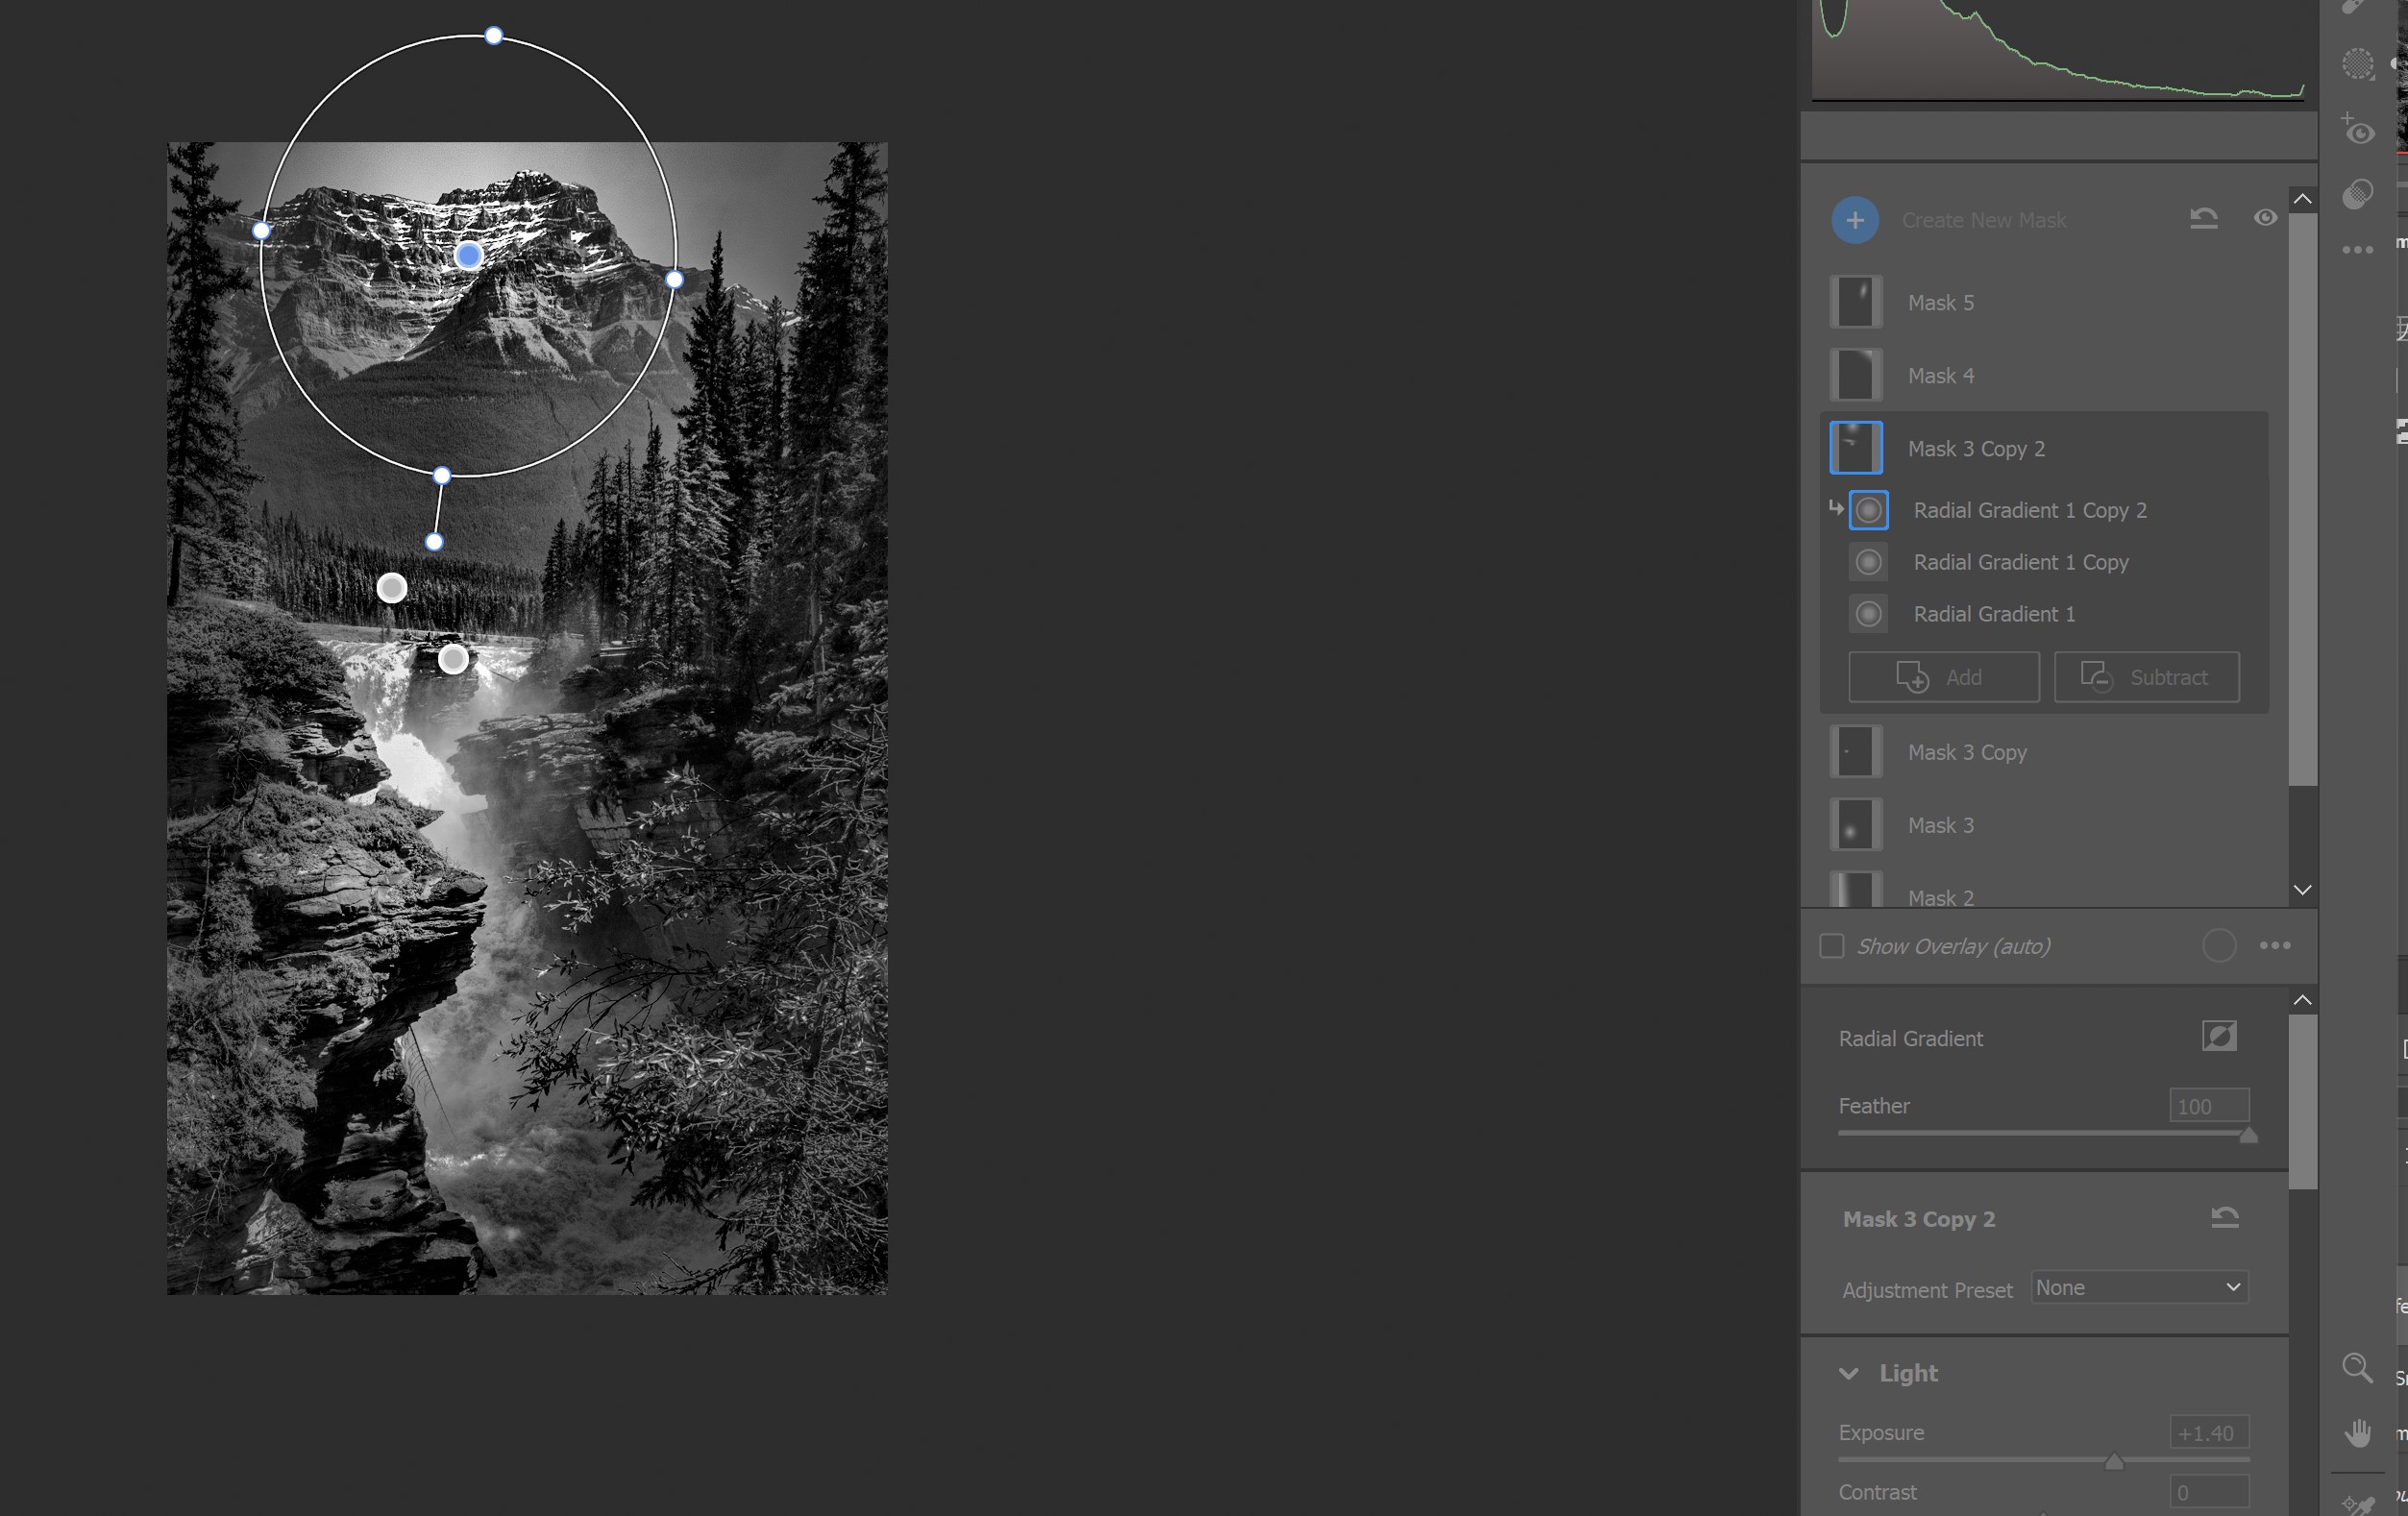Select Mask 5 in the masks list
Viewport: 2408px width, 1516px height.
[1940, 302]
